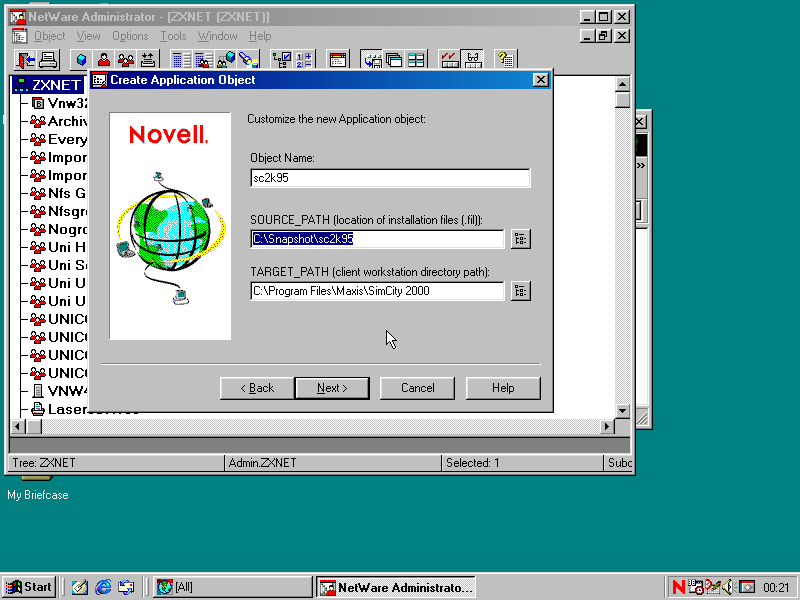Click the users-and-cube trustees toolbar icon
The image size is (800, 600).
(x=226, y=60)
